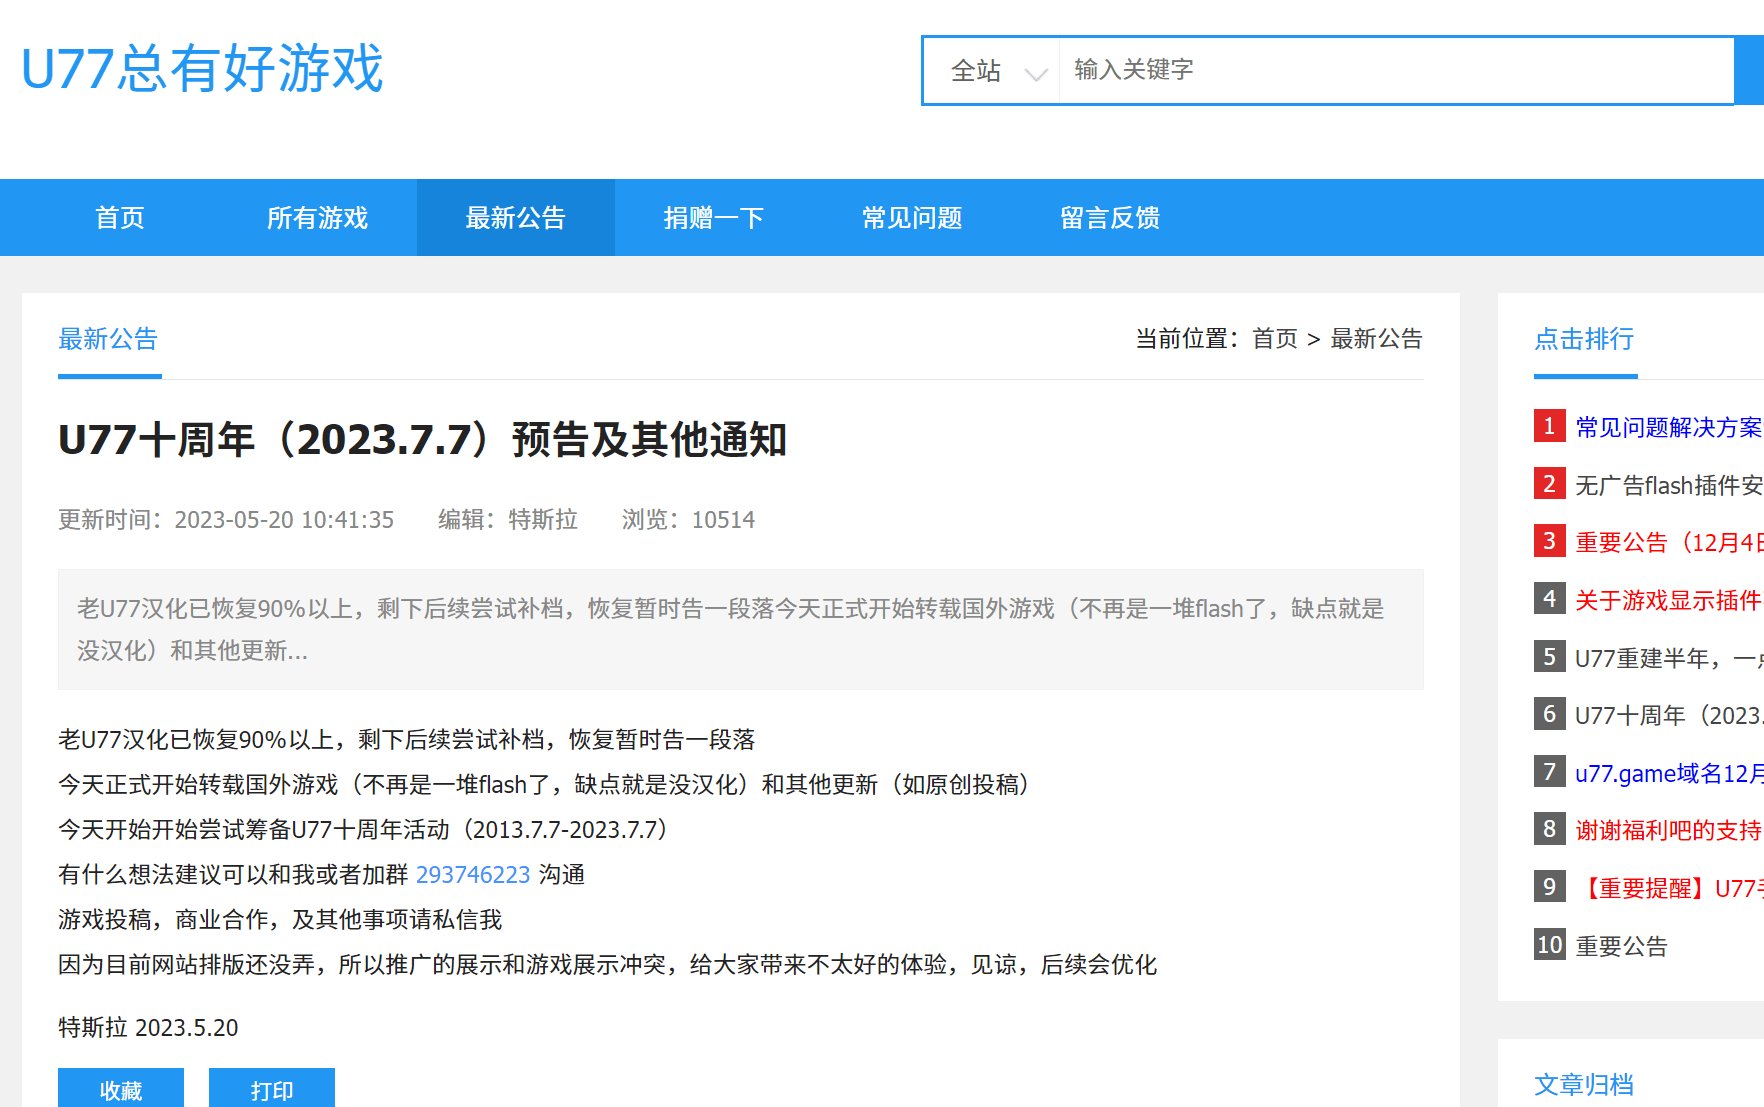Click the gray rank badge number 6
The width and height of the screenshot is (1764, 1107).
1550,714
